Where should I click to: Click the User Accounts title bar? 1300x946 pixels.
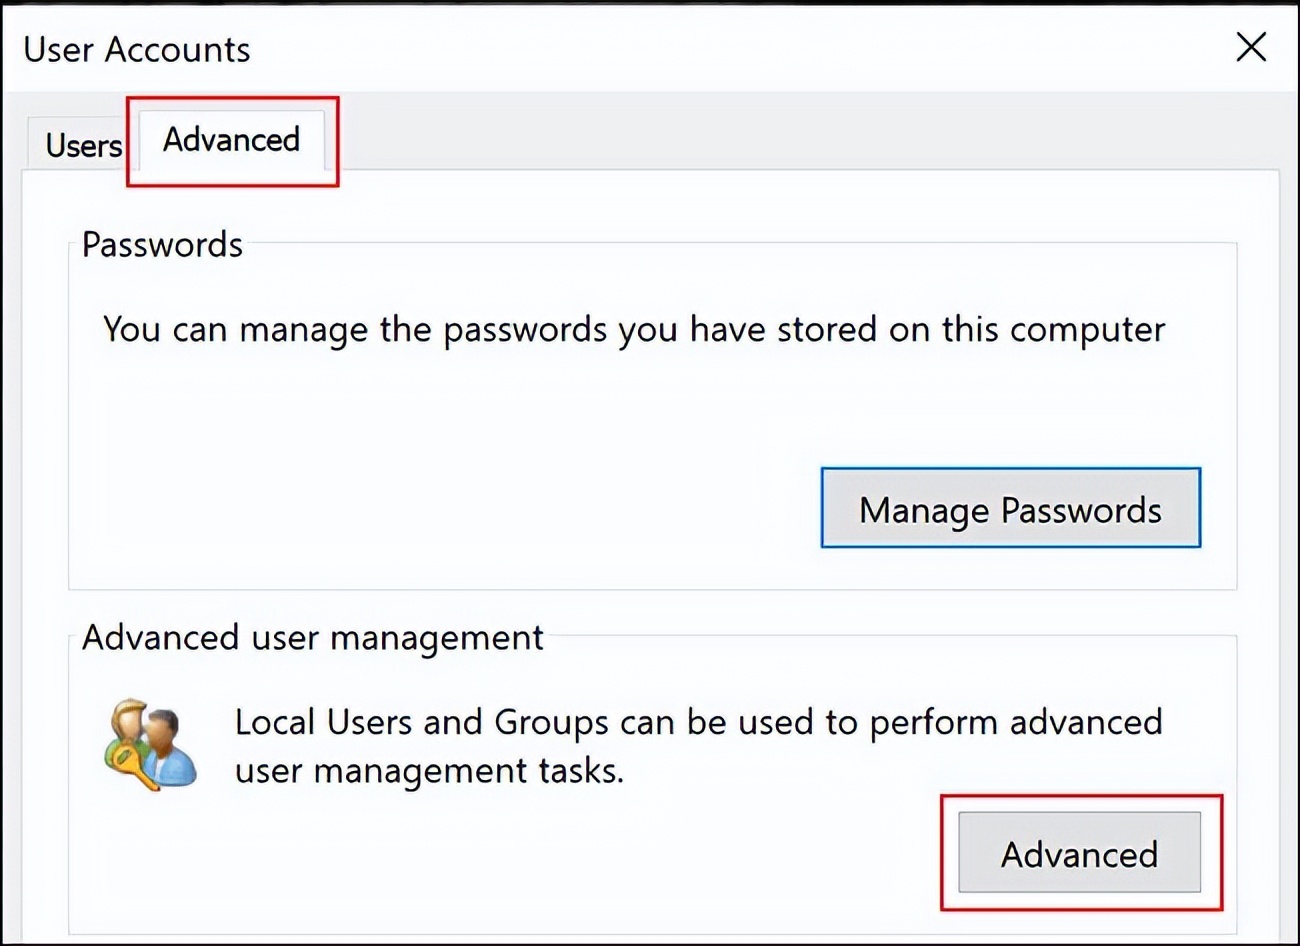point(136,49)
